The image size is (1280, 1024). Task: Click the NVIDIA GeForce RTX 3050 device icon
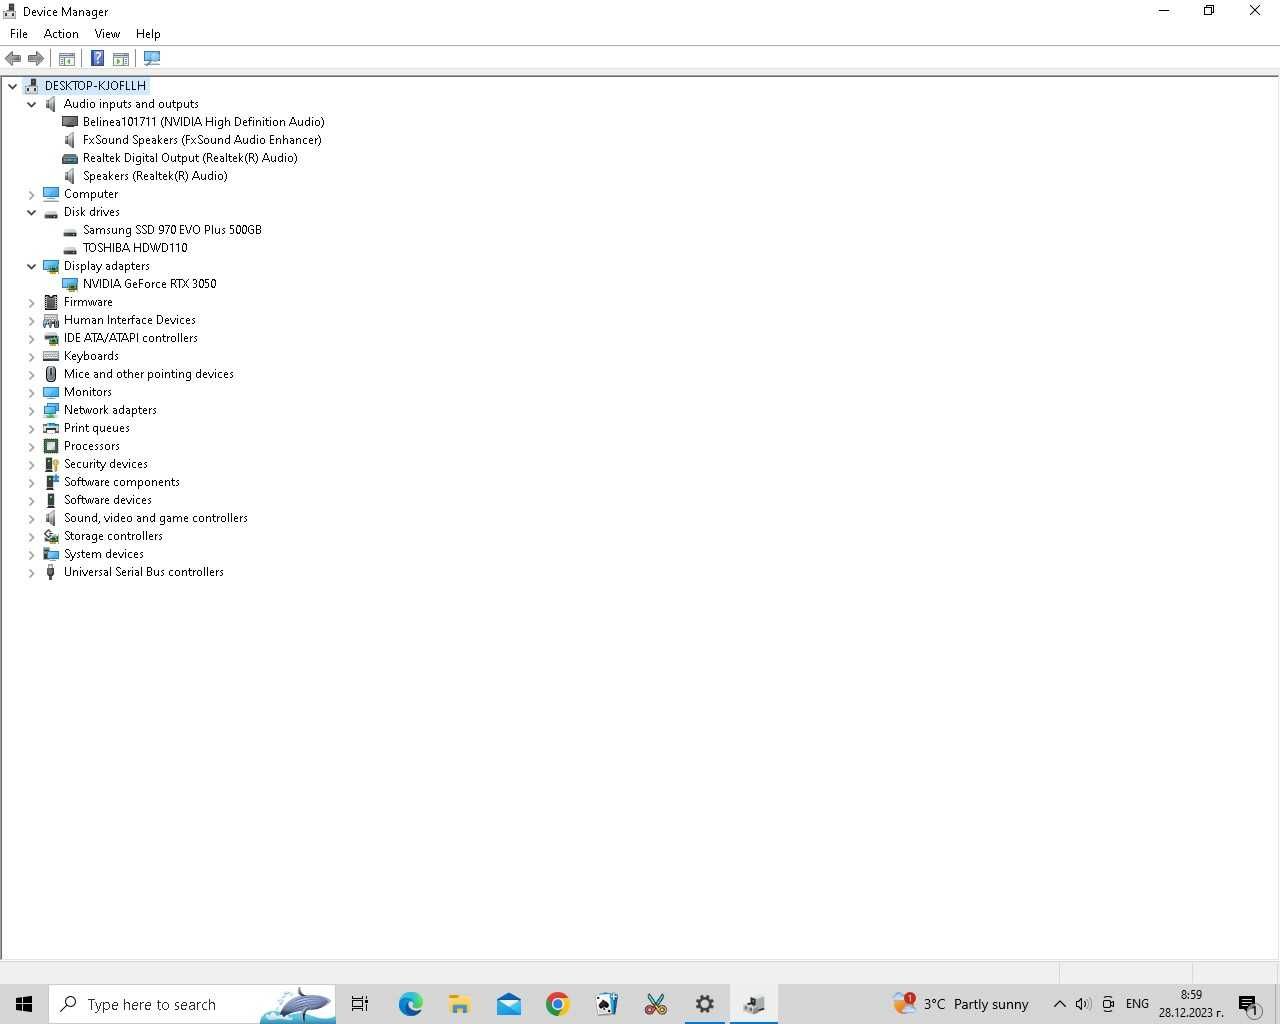(70, 284)
